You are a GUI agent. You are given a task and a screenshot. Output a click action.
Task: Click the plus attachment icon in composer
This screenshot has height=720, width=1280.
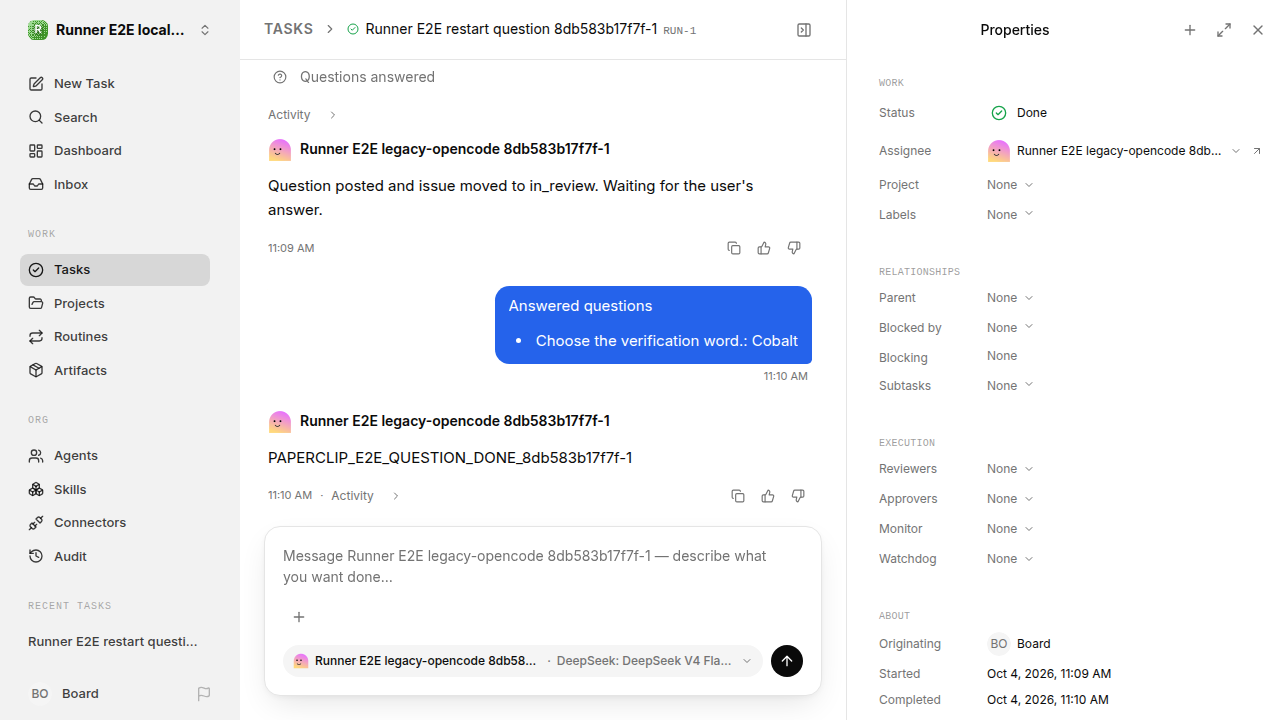click(x=298, y=617)
